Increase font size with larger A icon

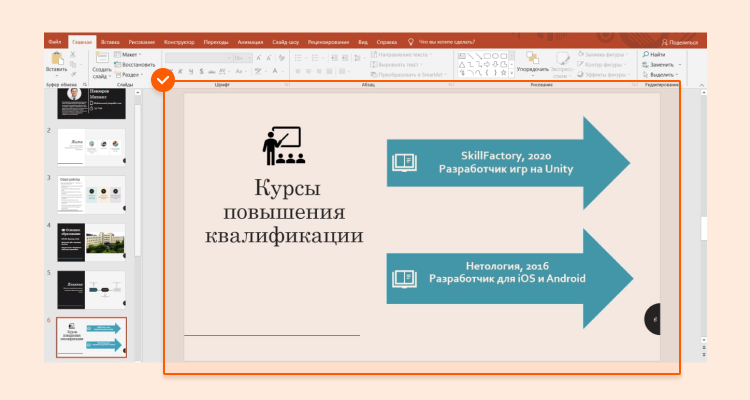258,58
